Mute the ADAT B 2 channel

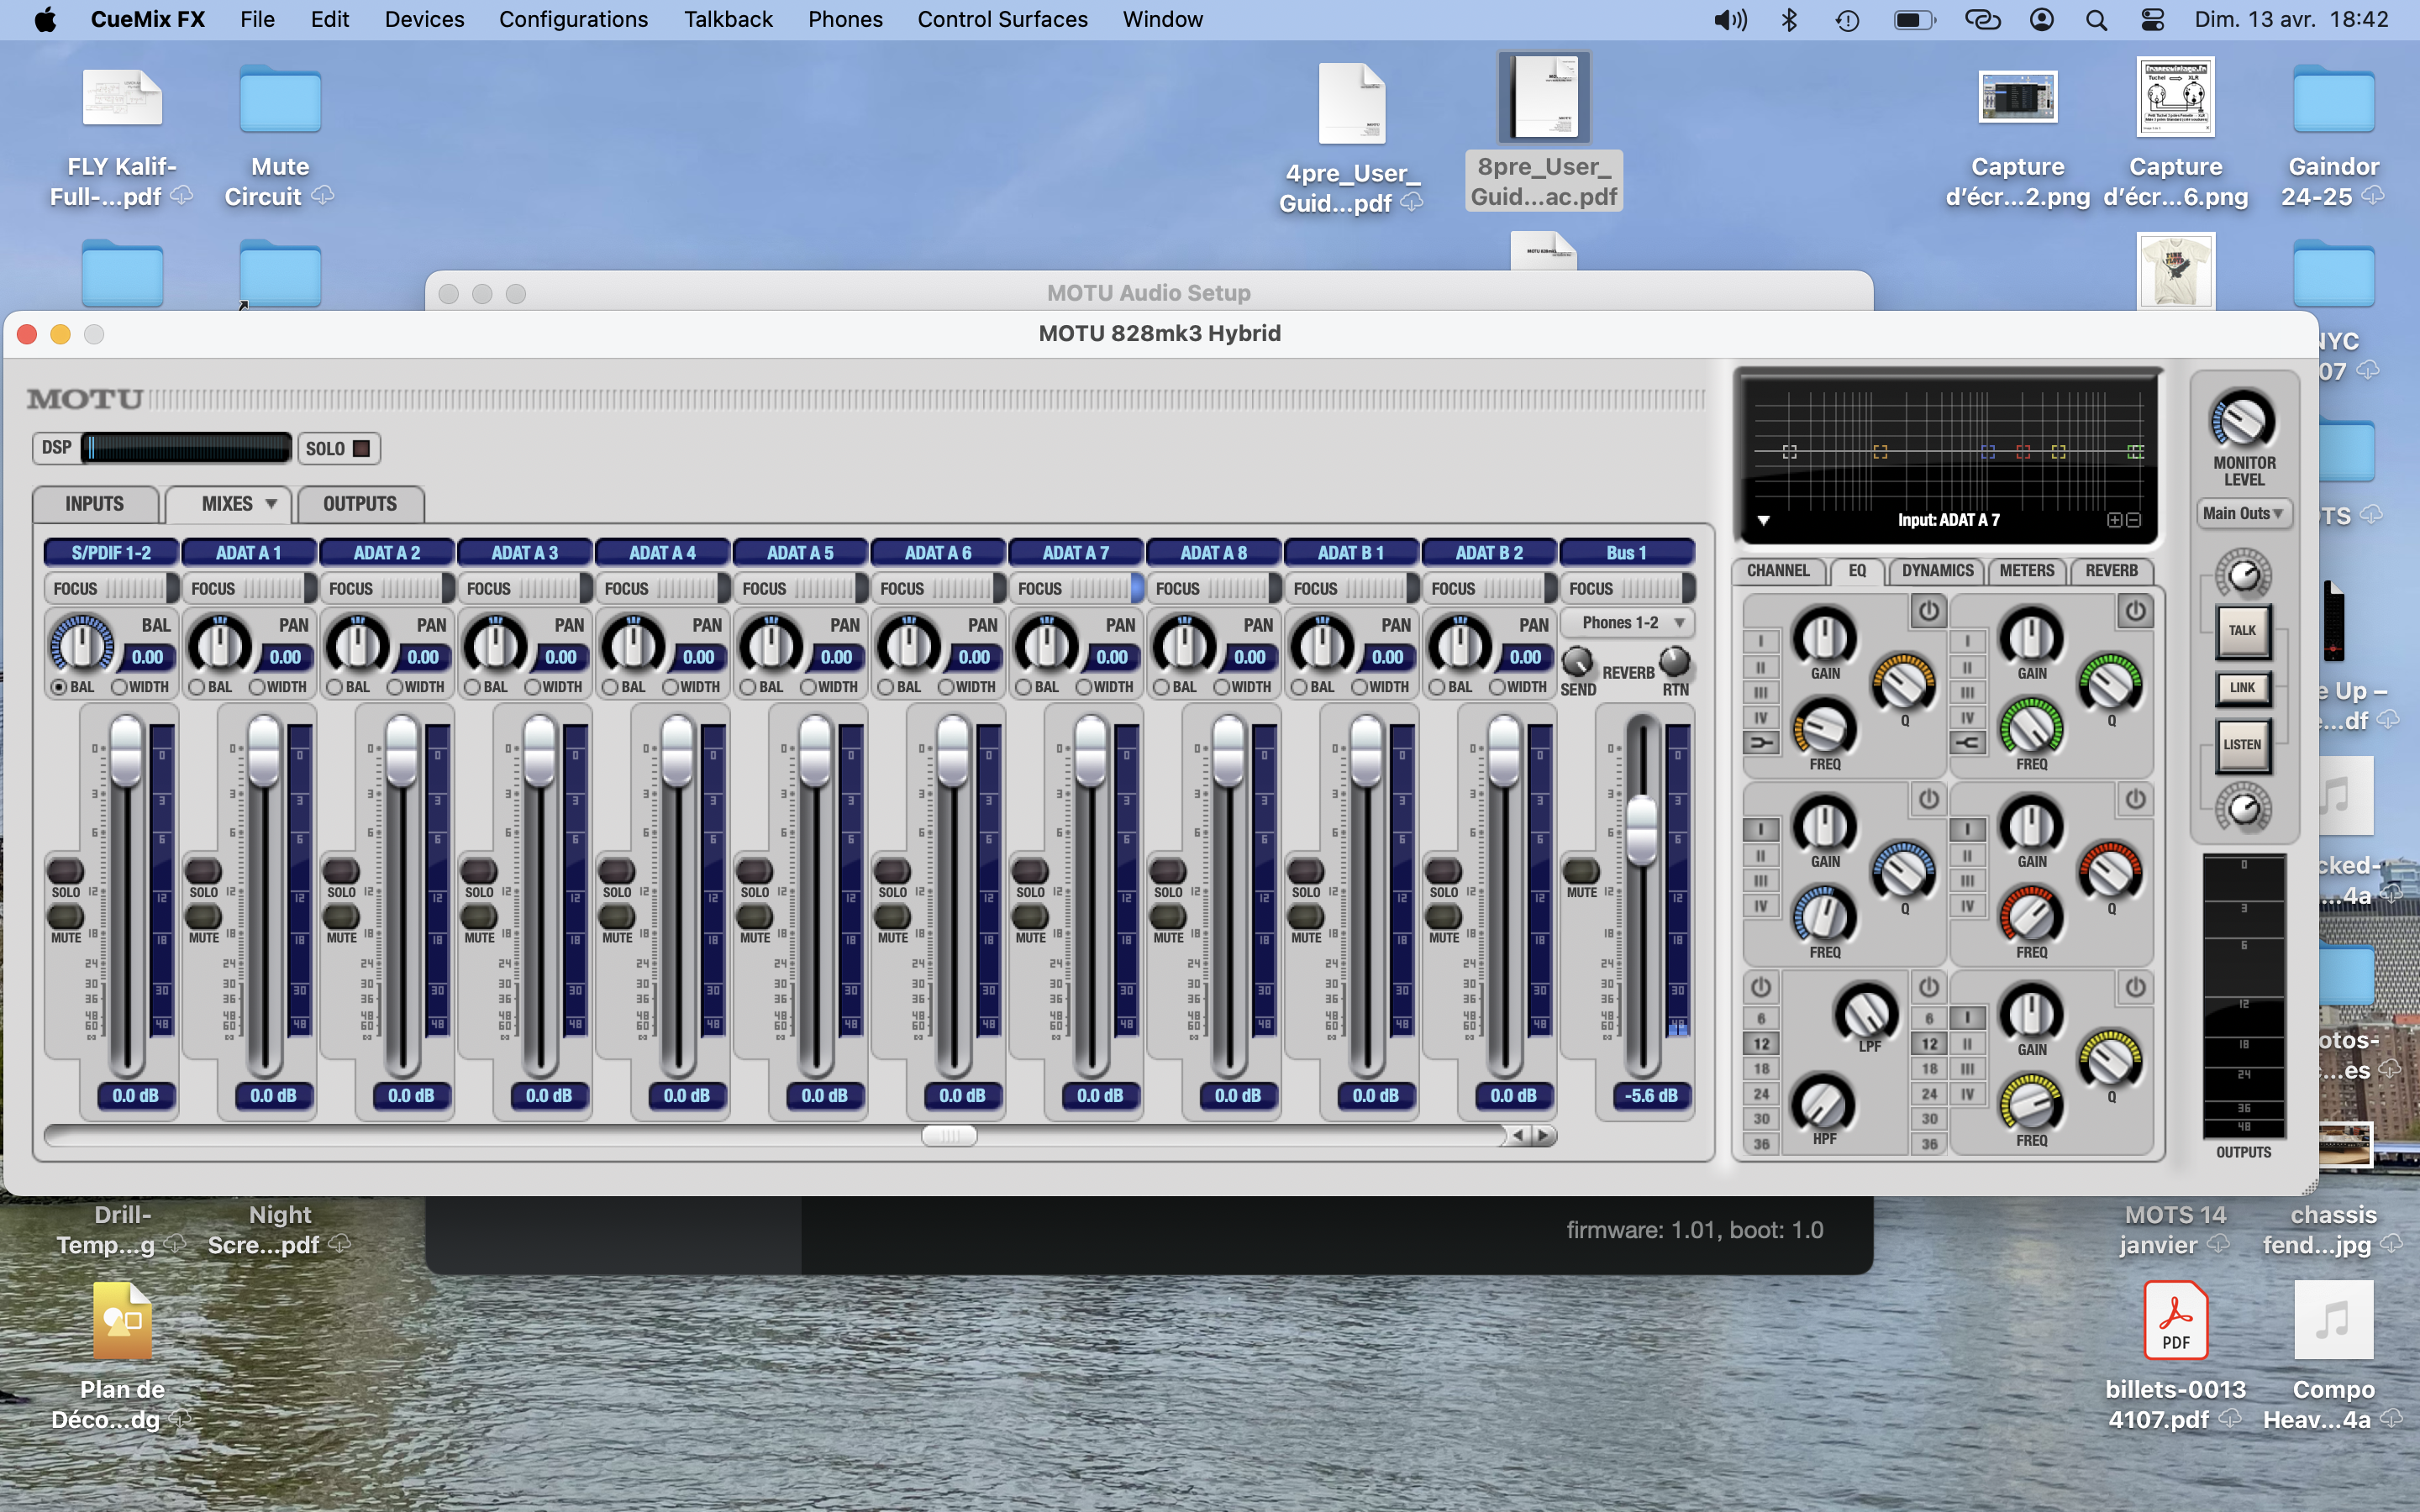click(x=1443, y=916)
